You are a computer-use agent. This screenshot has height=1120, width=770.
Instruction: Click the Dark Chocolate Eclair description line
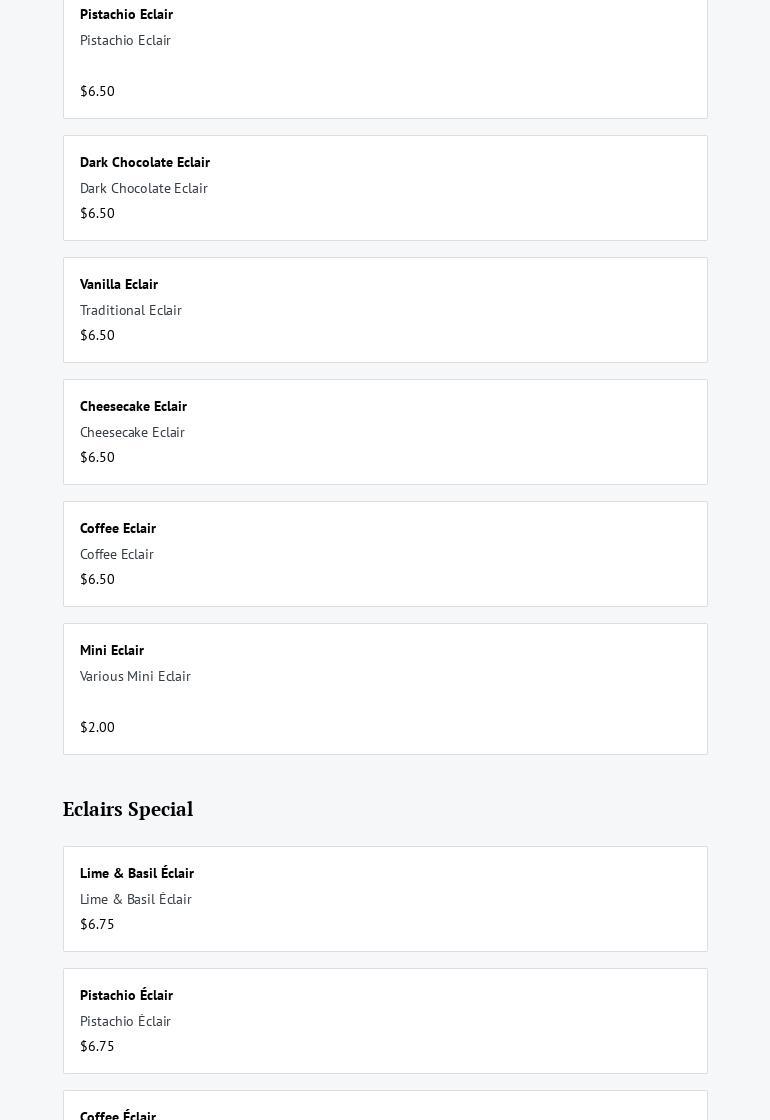tap(144, 188)
